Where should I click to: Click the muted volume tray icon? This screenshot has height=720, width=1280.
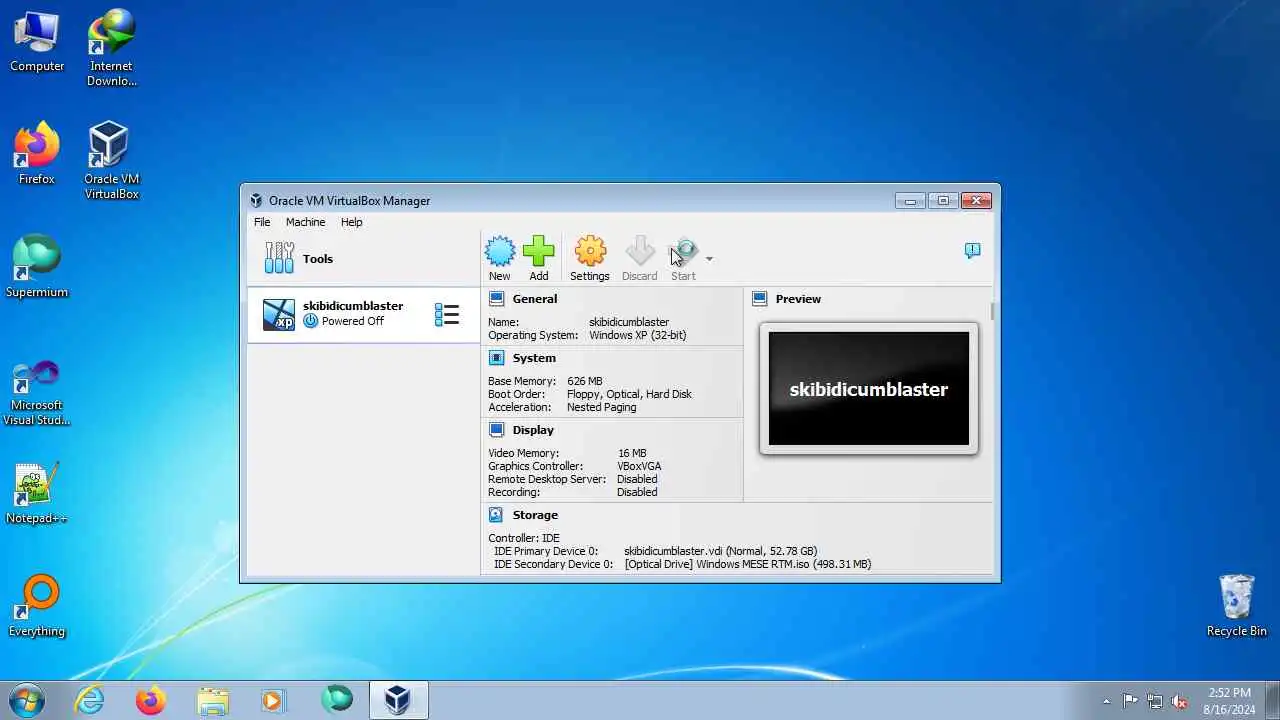[x=1180, y=701]
